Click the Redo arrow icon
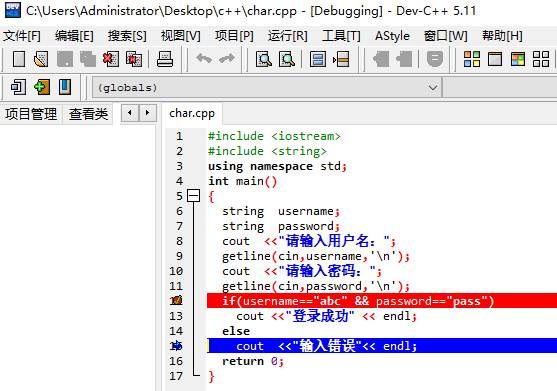 227,59
